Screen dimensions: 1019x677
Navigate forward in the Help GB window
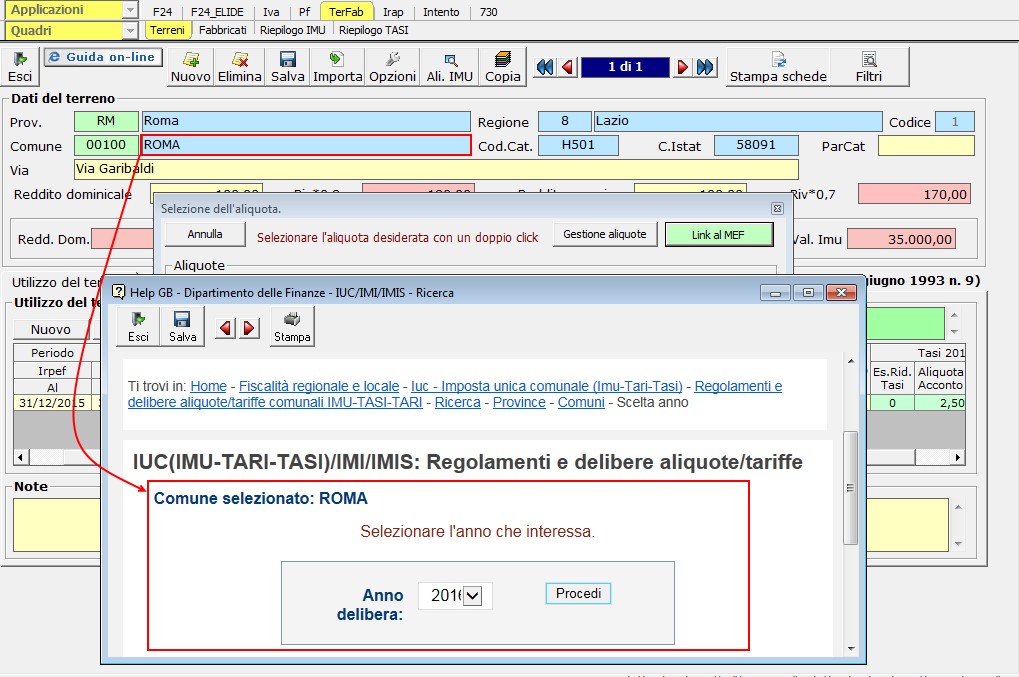tap(249, 328)
